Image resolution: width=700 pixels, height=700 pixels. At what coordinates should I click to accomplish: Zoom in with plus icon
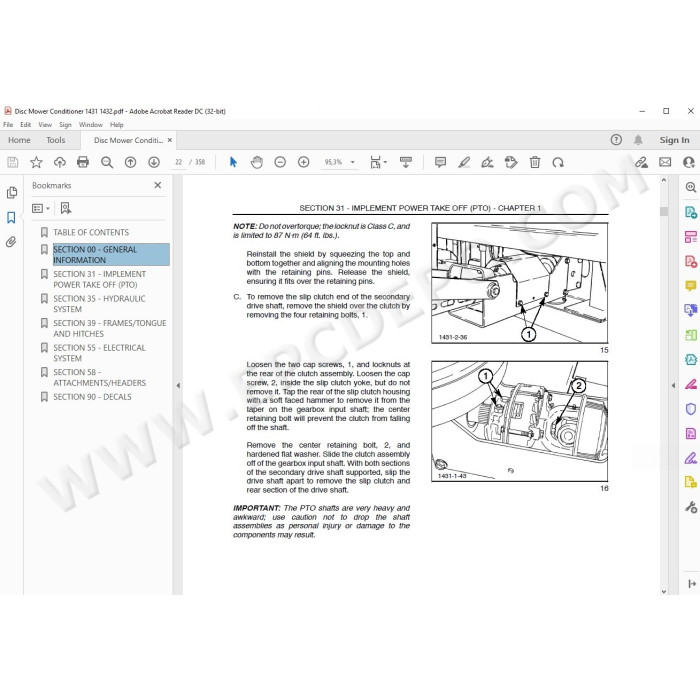[304, 162]
